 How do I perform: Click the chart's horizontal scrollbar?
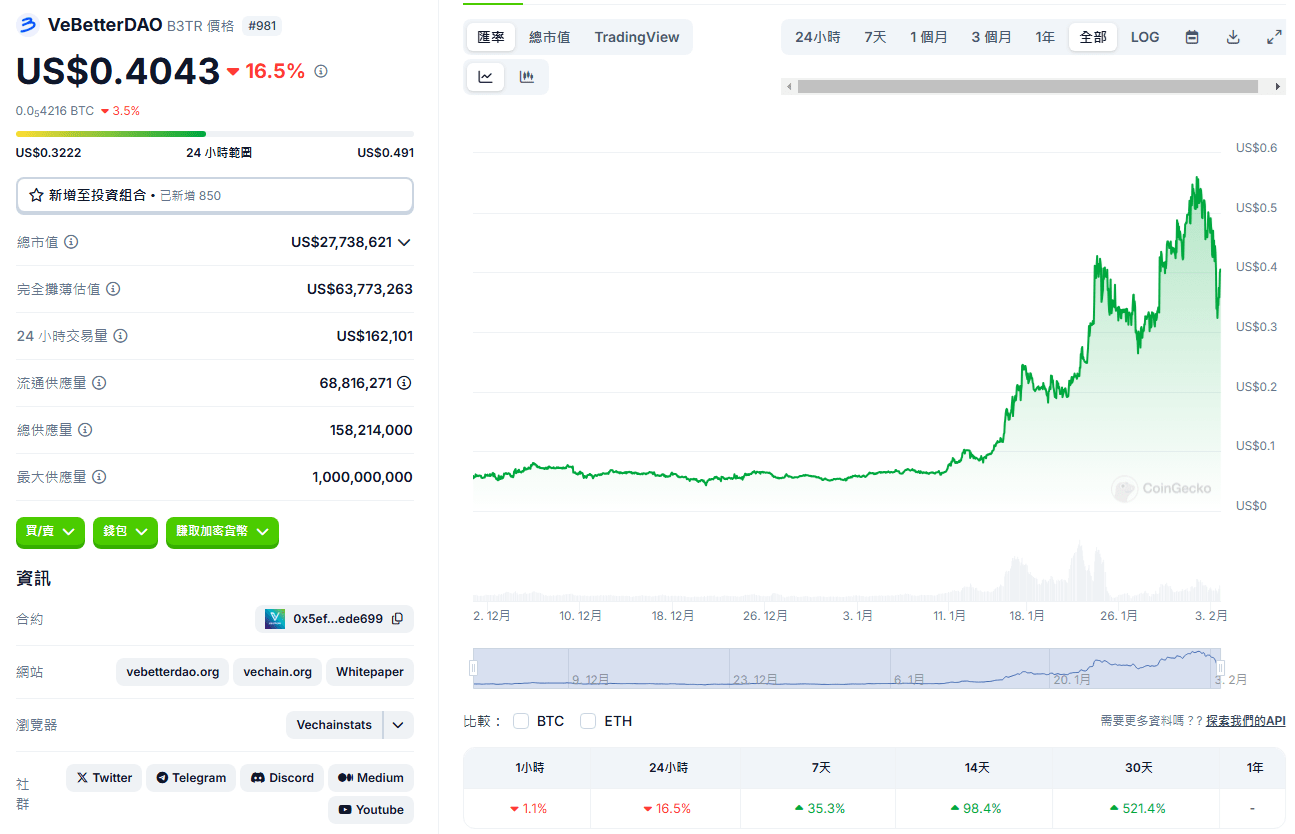(x=1027, y=87)
